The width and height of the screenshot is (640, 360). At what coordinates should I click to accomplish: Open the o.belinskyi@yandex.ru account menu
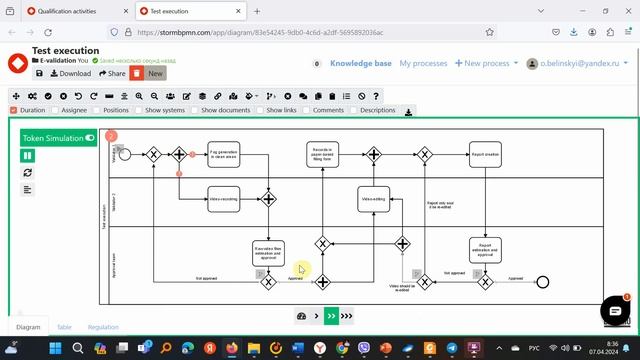(577, 64)
